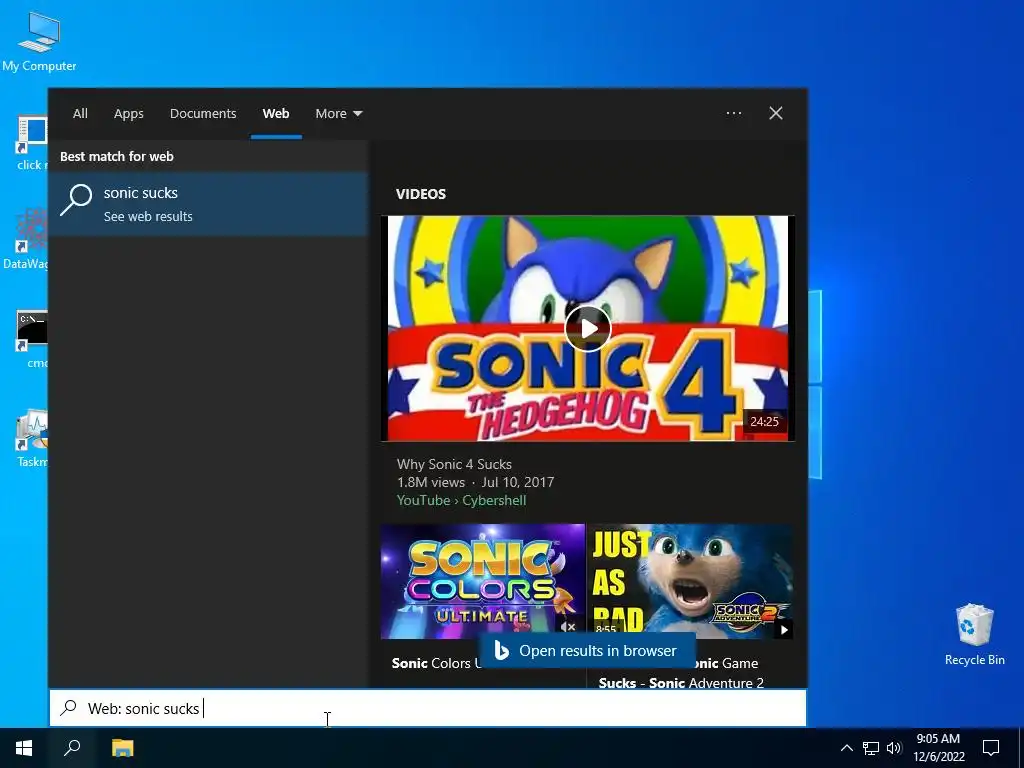Open the cmd shortcut on the desktop

[32, 340]
